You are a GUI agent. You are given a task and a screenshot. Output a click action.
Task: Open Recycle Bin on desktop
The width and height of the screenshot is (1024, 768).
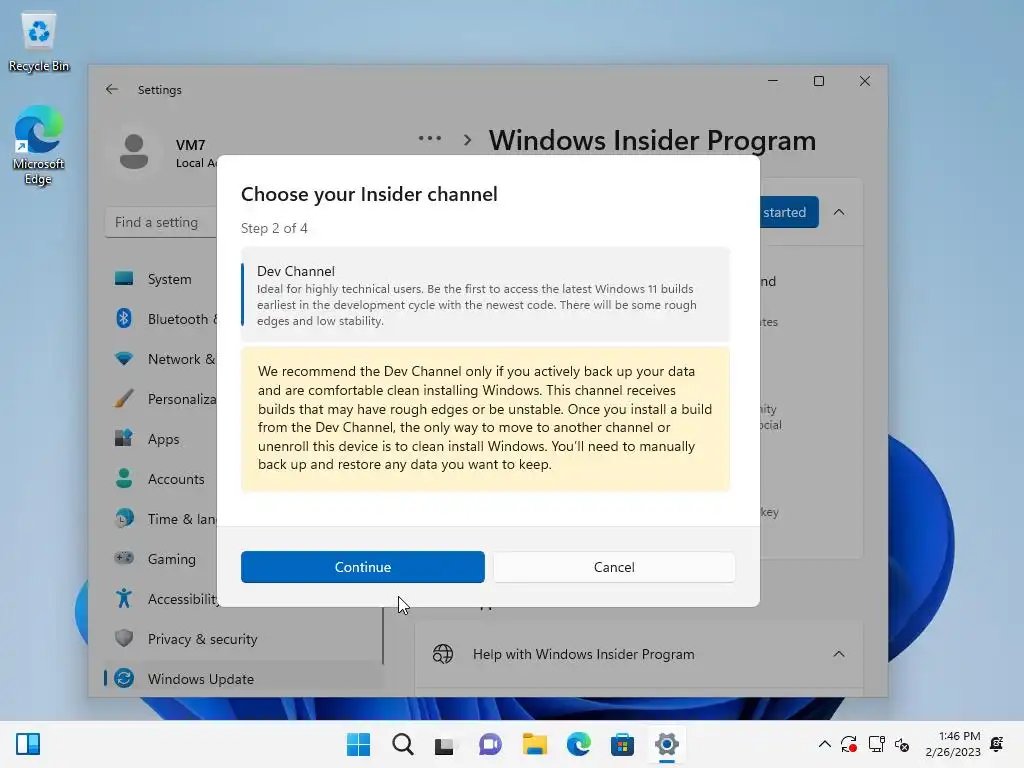point(39,42)
